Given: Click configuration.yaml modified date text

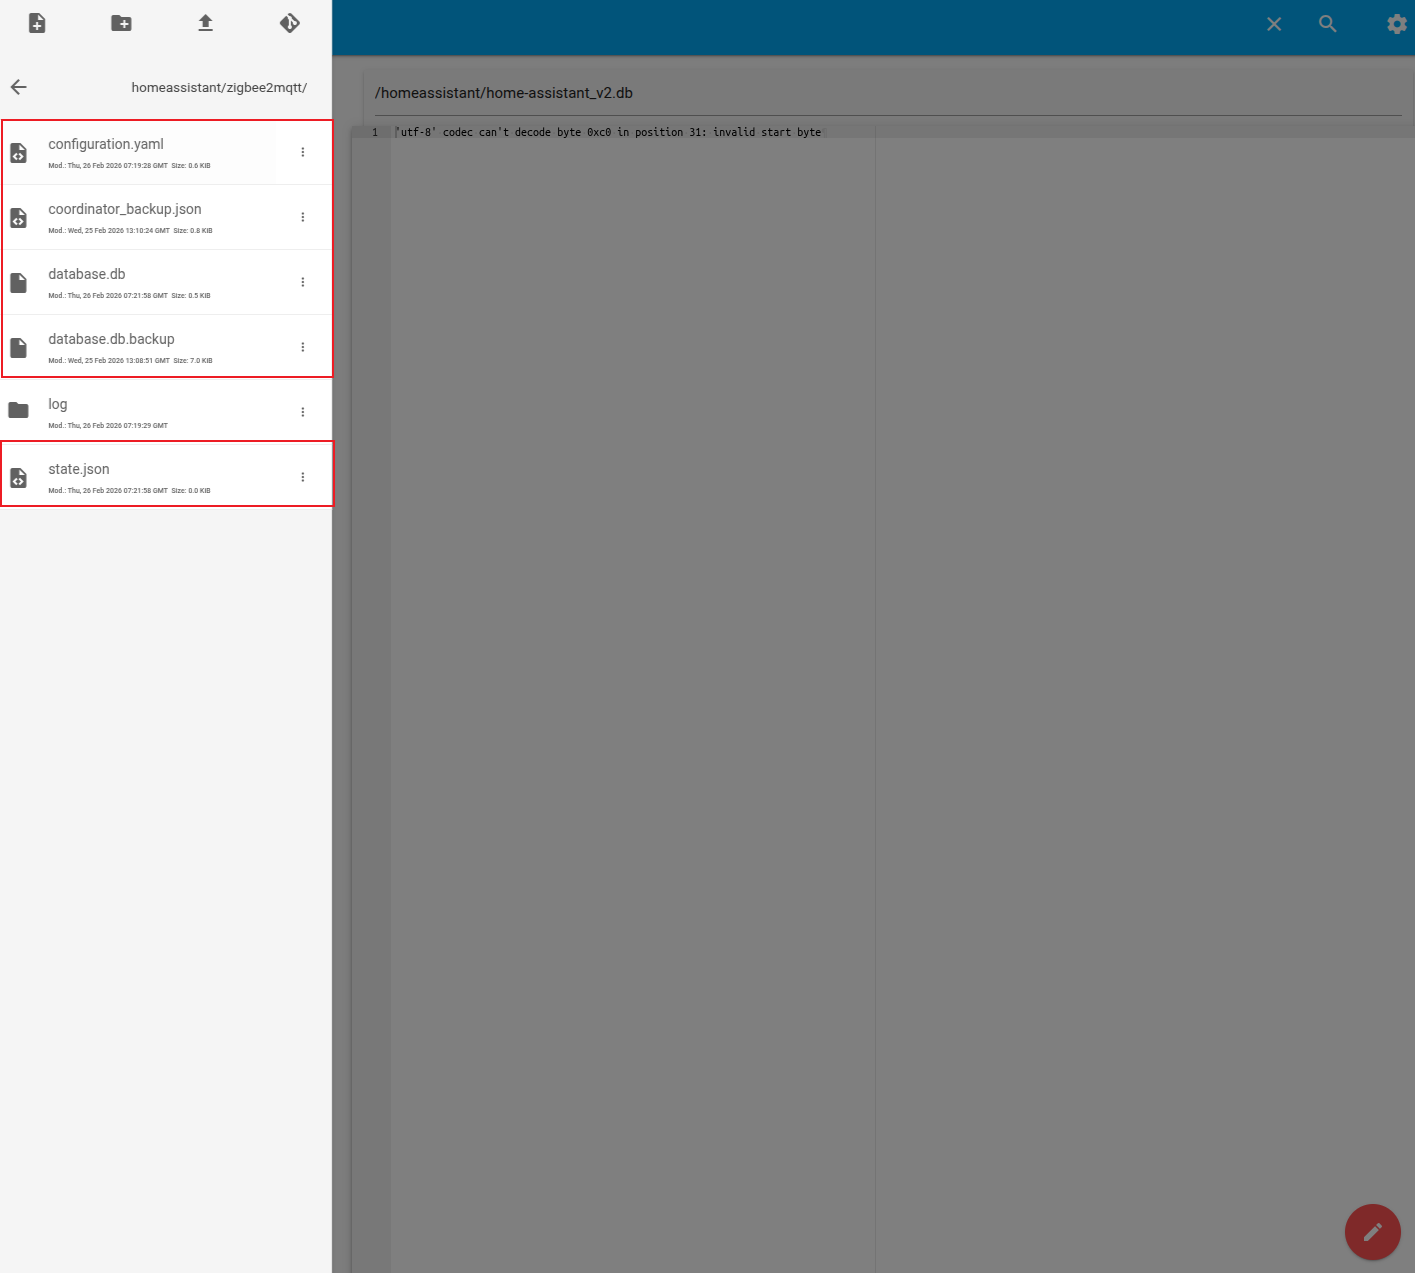Looking at the screenshot, I should (x=108, y=166).
